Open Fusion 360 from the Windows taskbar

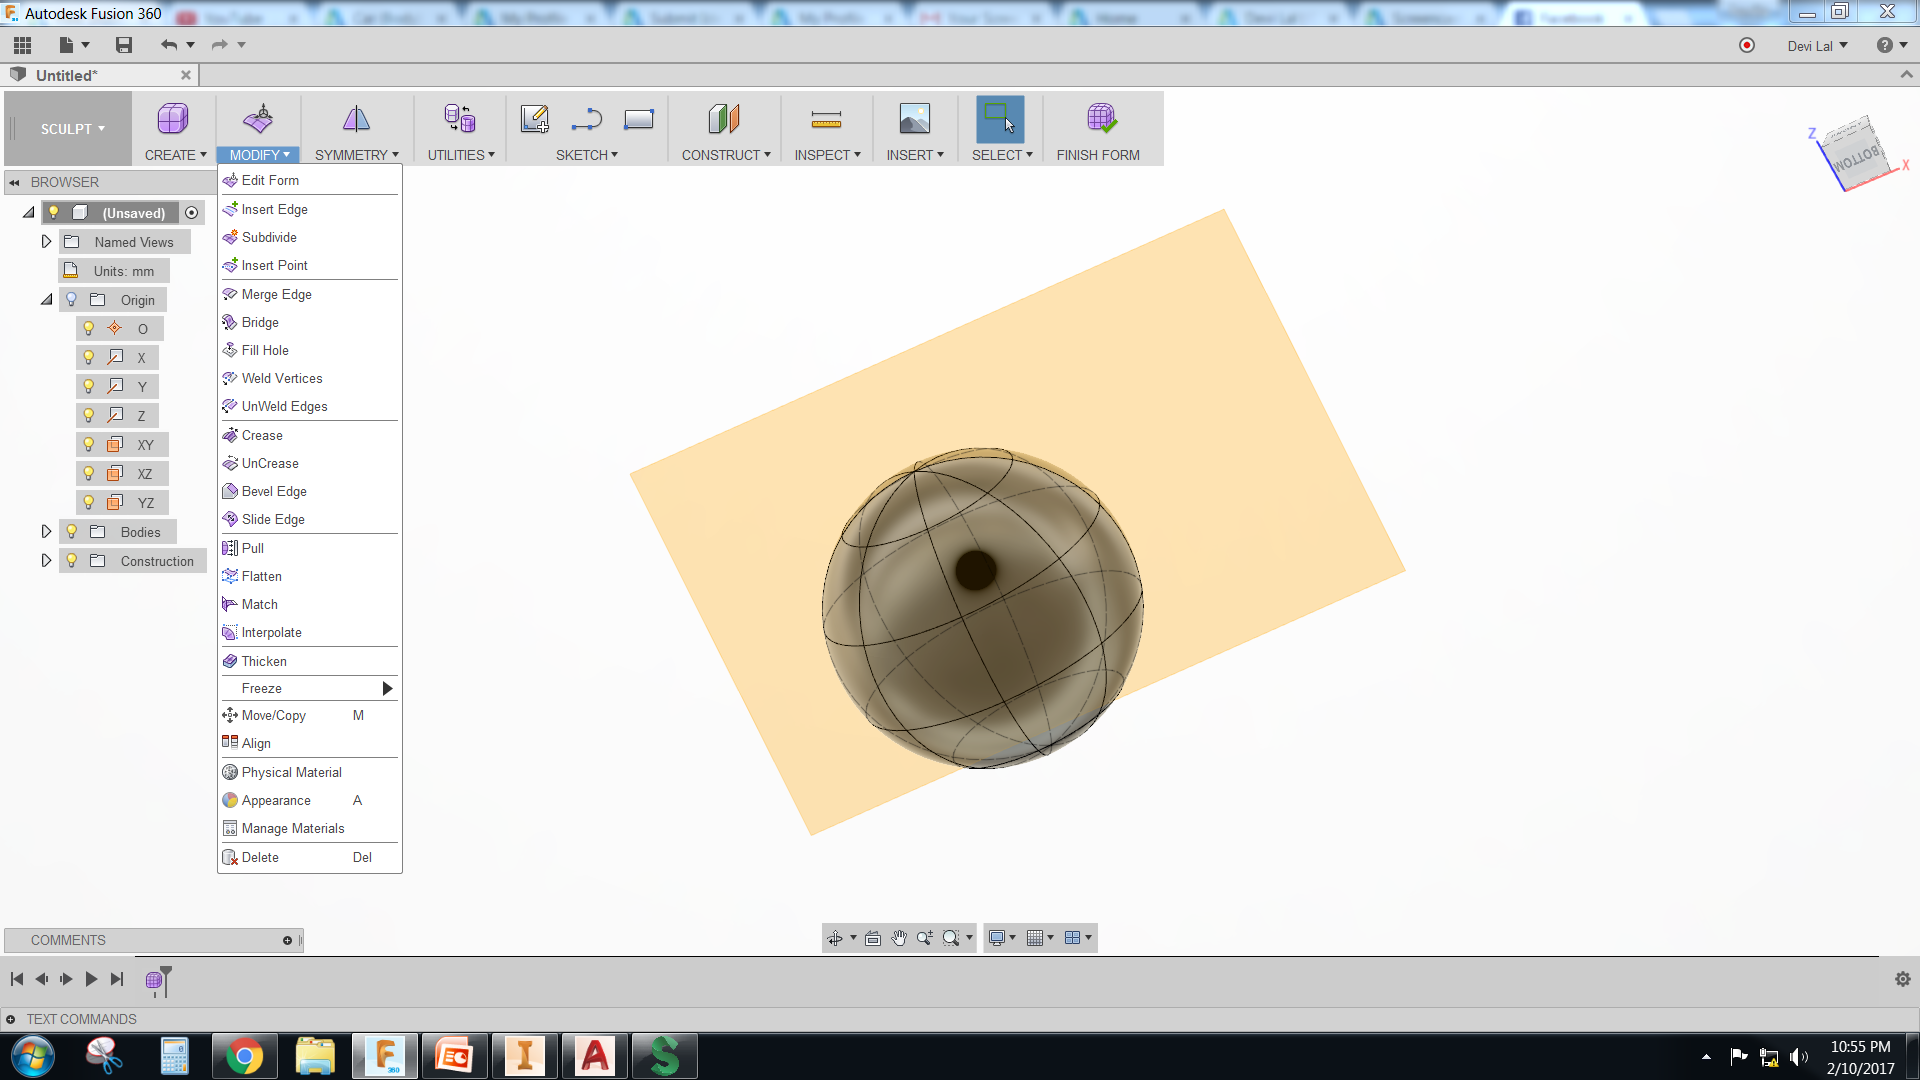pos(385,1056)
